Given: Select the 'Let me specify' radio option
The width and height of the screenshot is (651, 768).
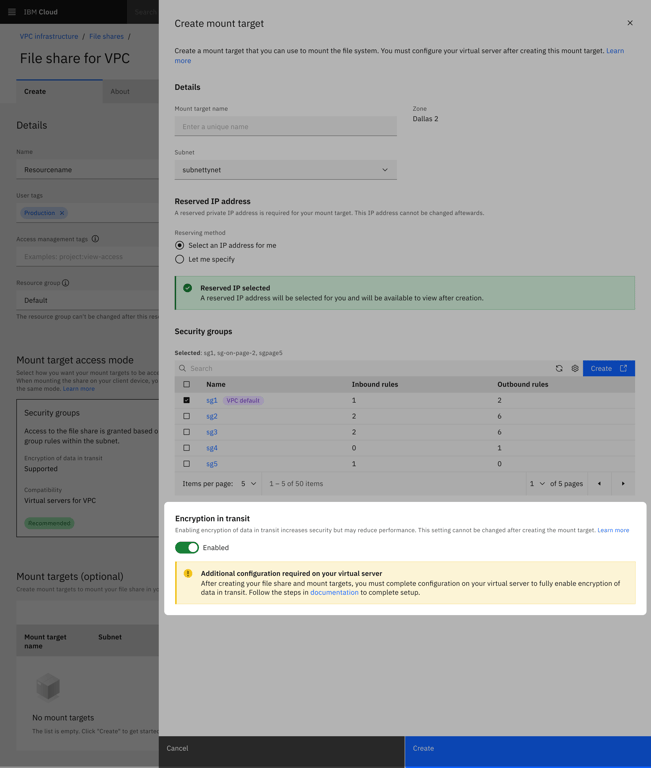Looking at the screenshot, I should point(180,260).
